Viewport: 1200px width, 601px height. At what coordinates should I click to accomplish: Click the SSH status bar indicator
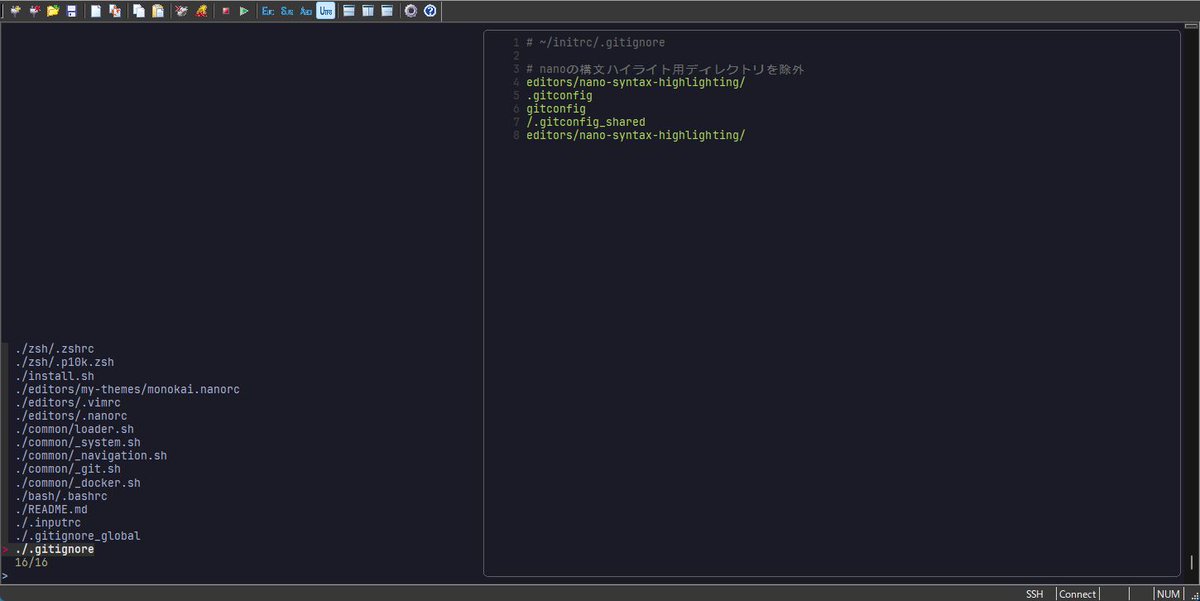pyautogui.click(x=1034, y=594)
